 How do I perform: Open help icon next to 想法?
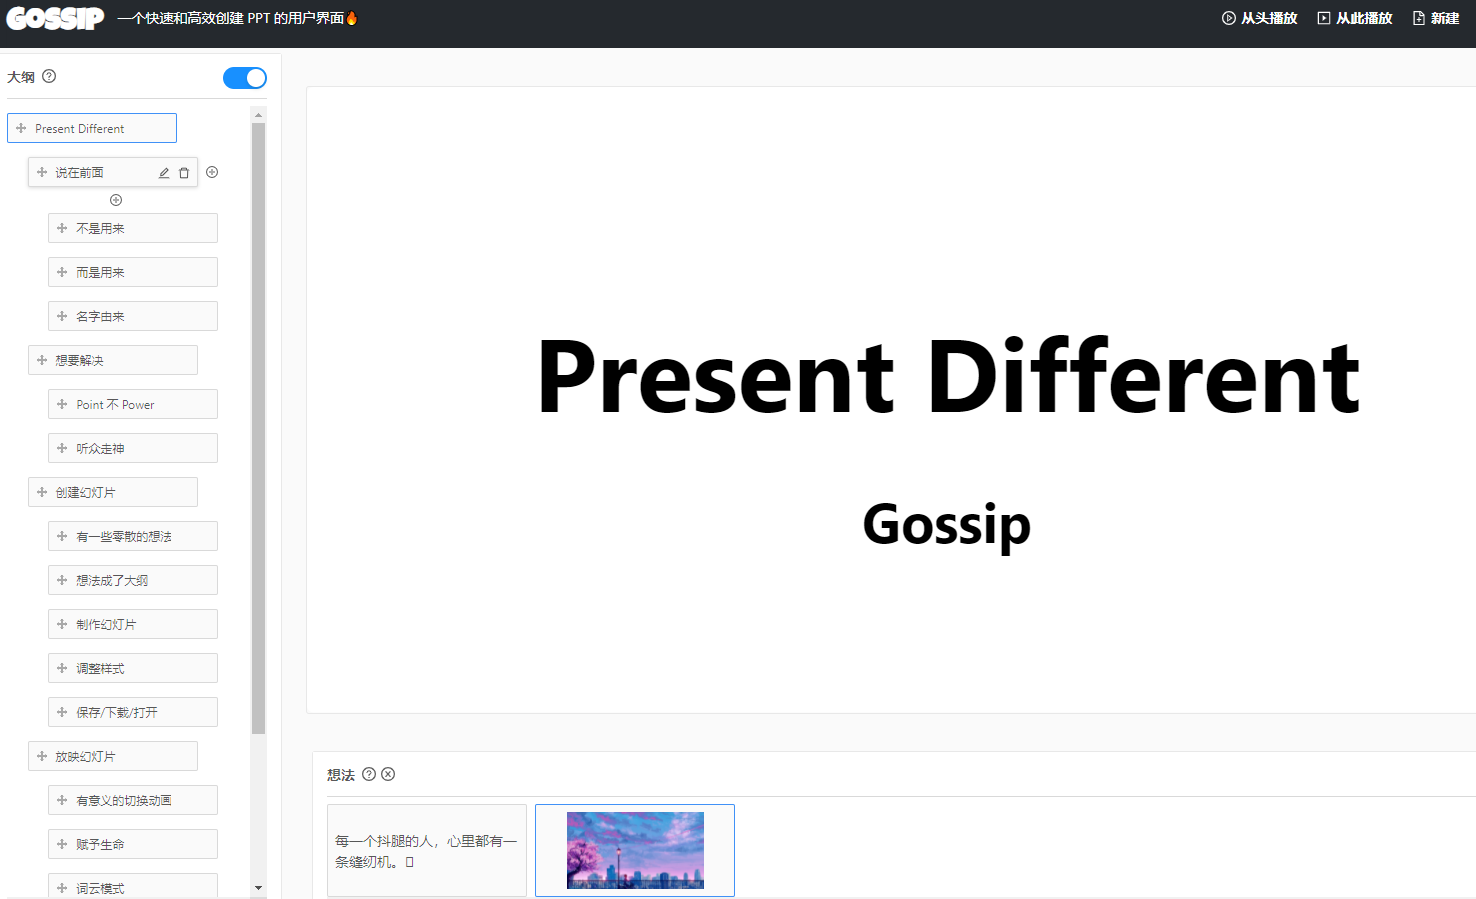tap(369, 774)
